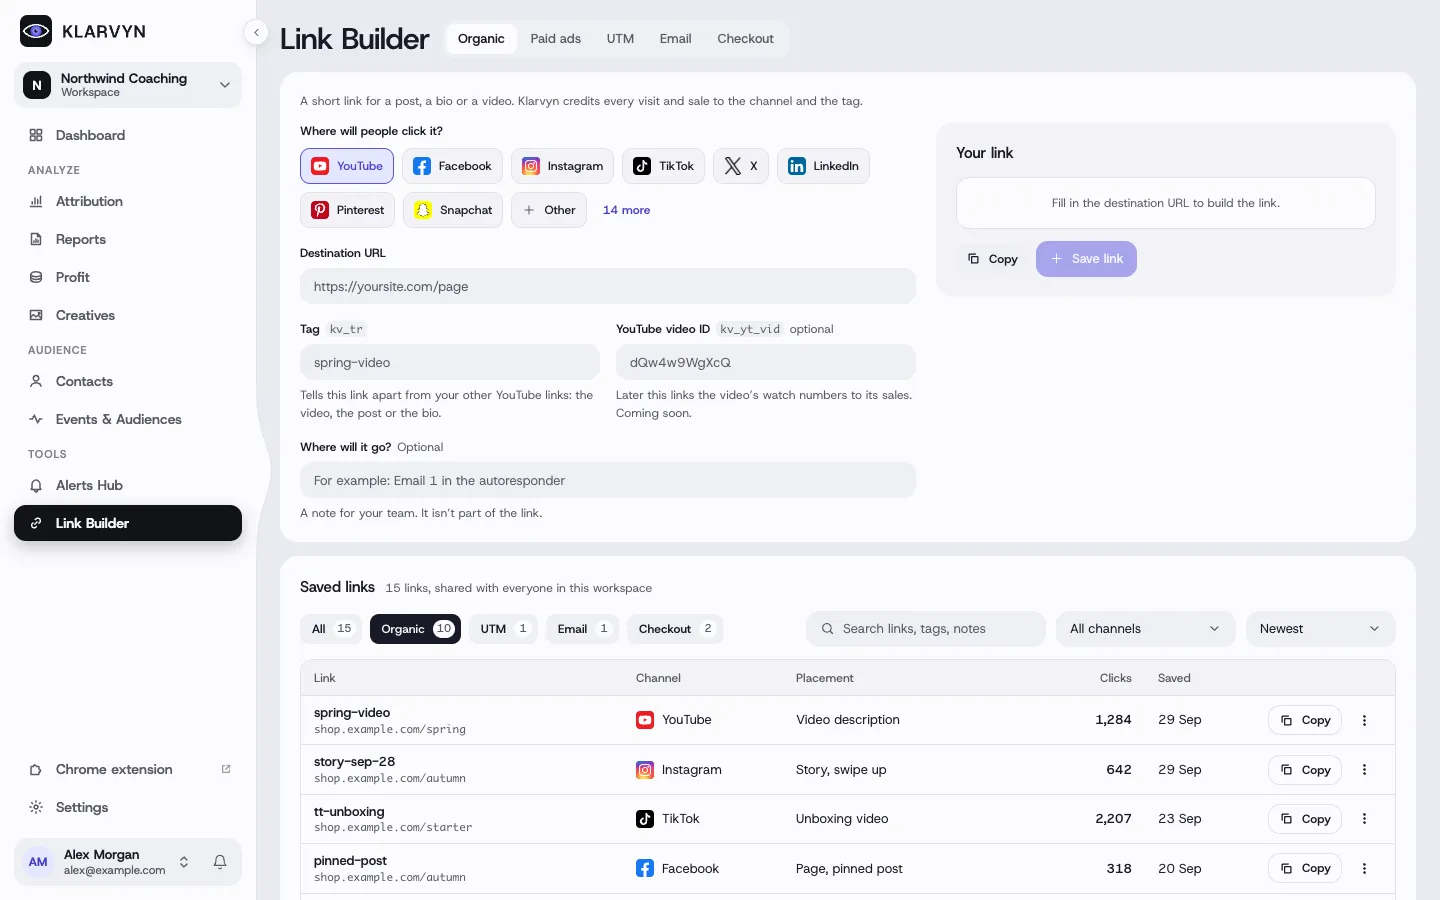Focus the Search links, tags, notes box
This screenshot has height=900, width=1440.
(926, 629)
